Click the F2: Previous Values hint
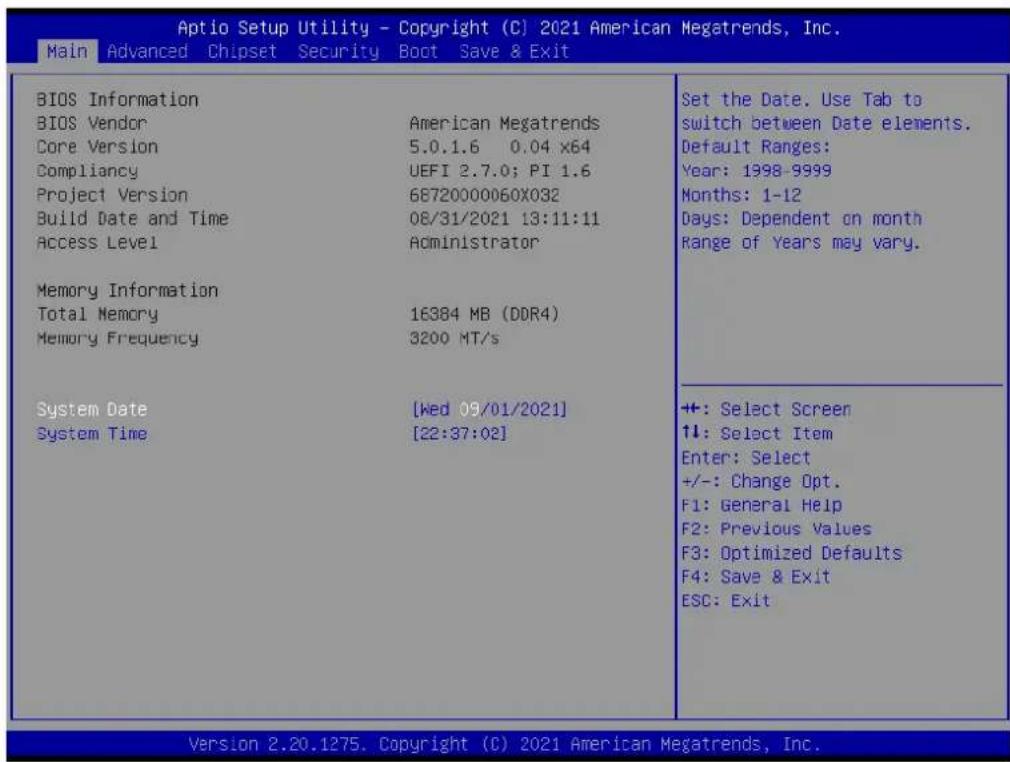This screenshot has width=1010, height=762. 776,529
